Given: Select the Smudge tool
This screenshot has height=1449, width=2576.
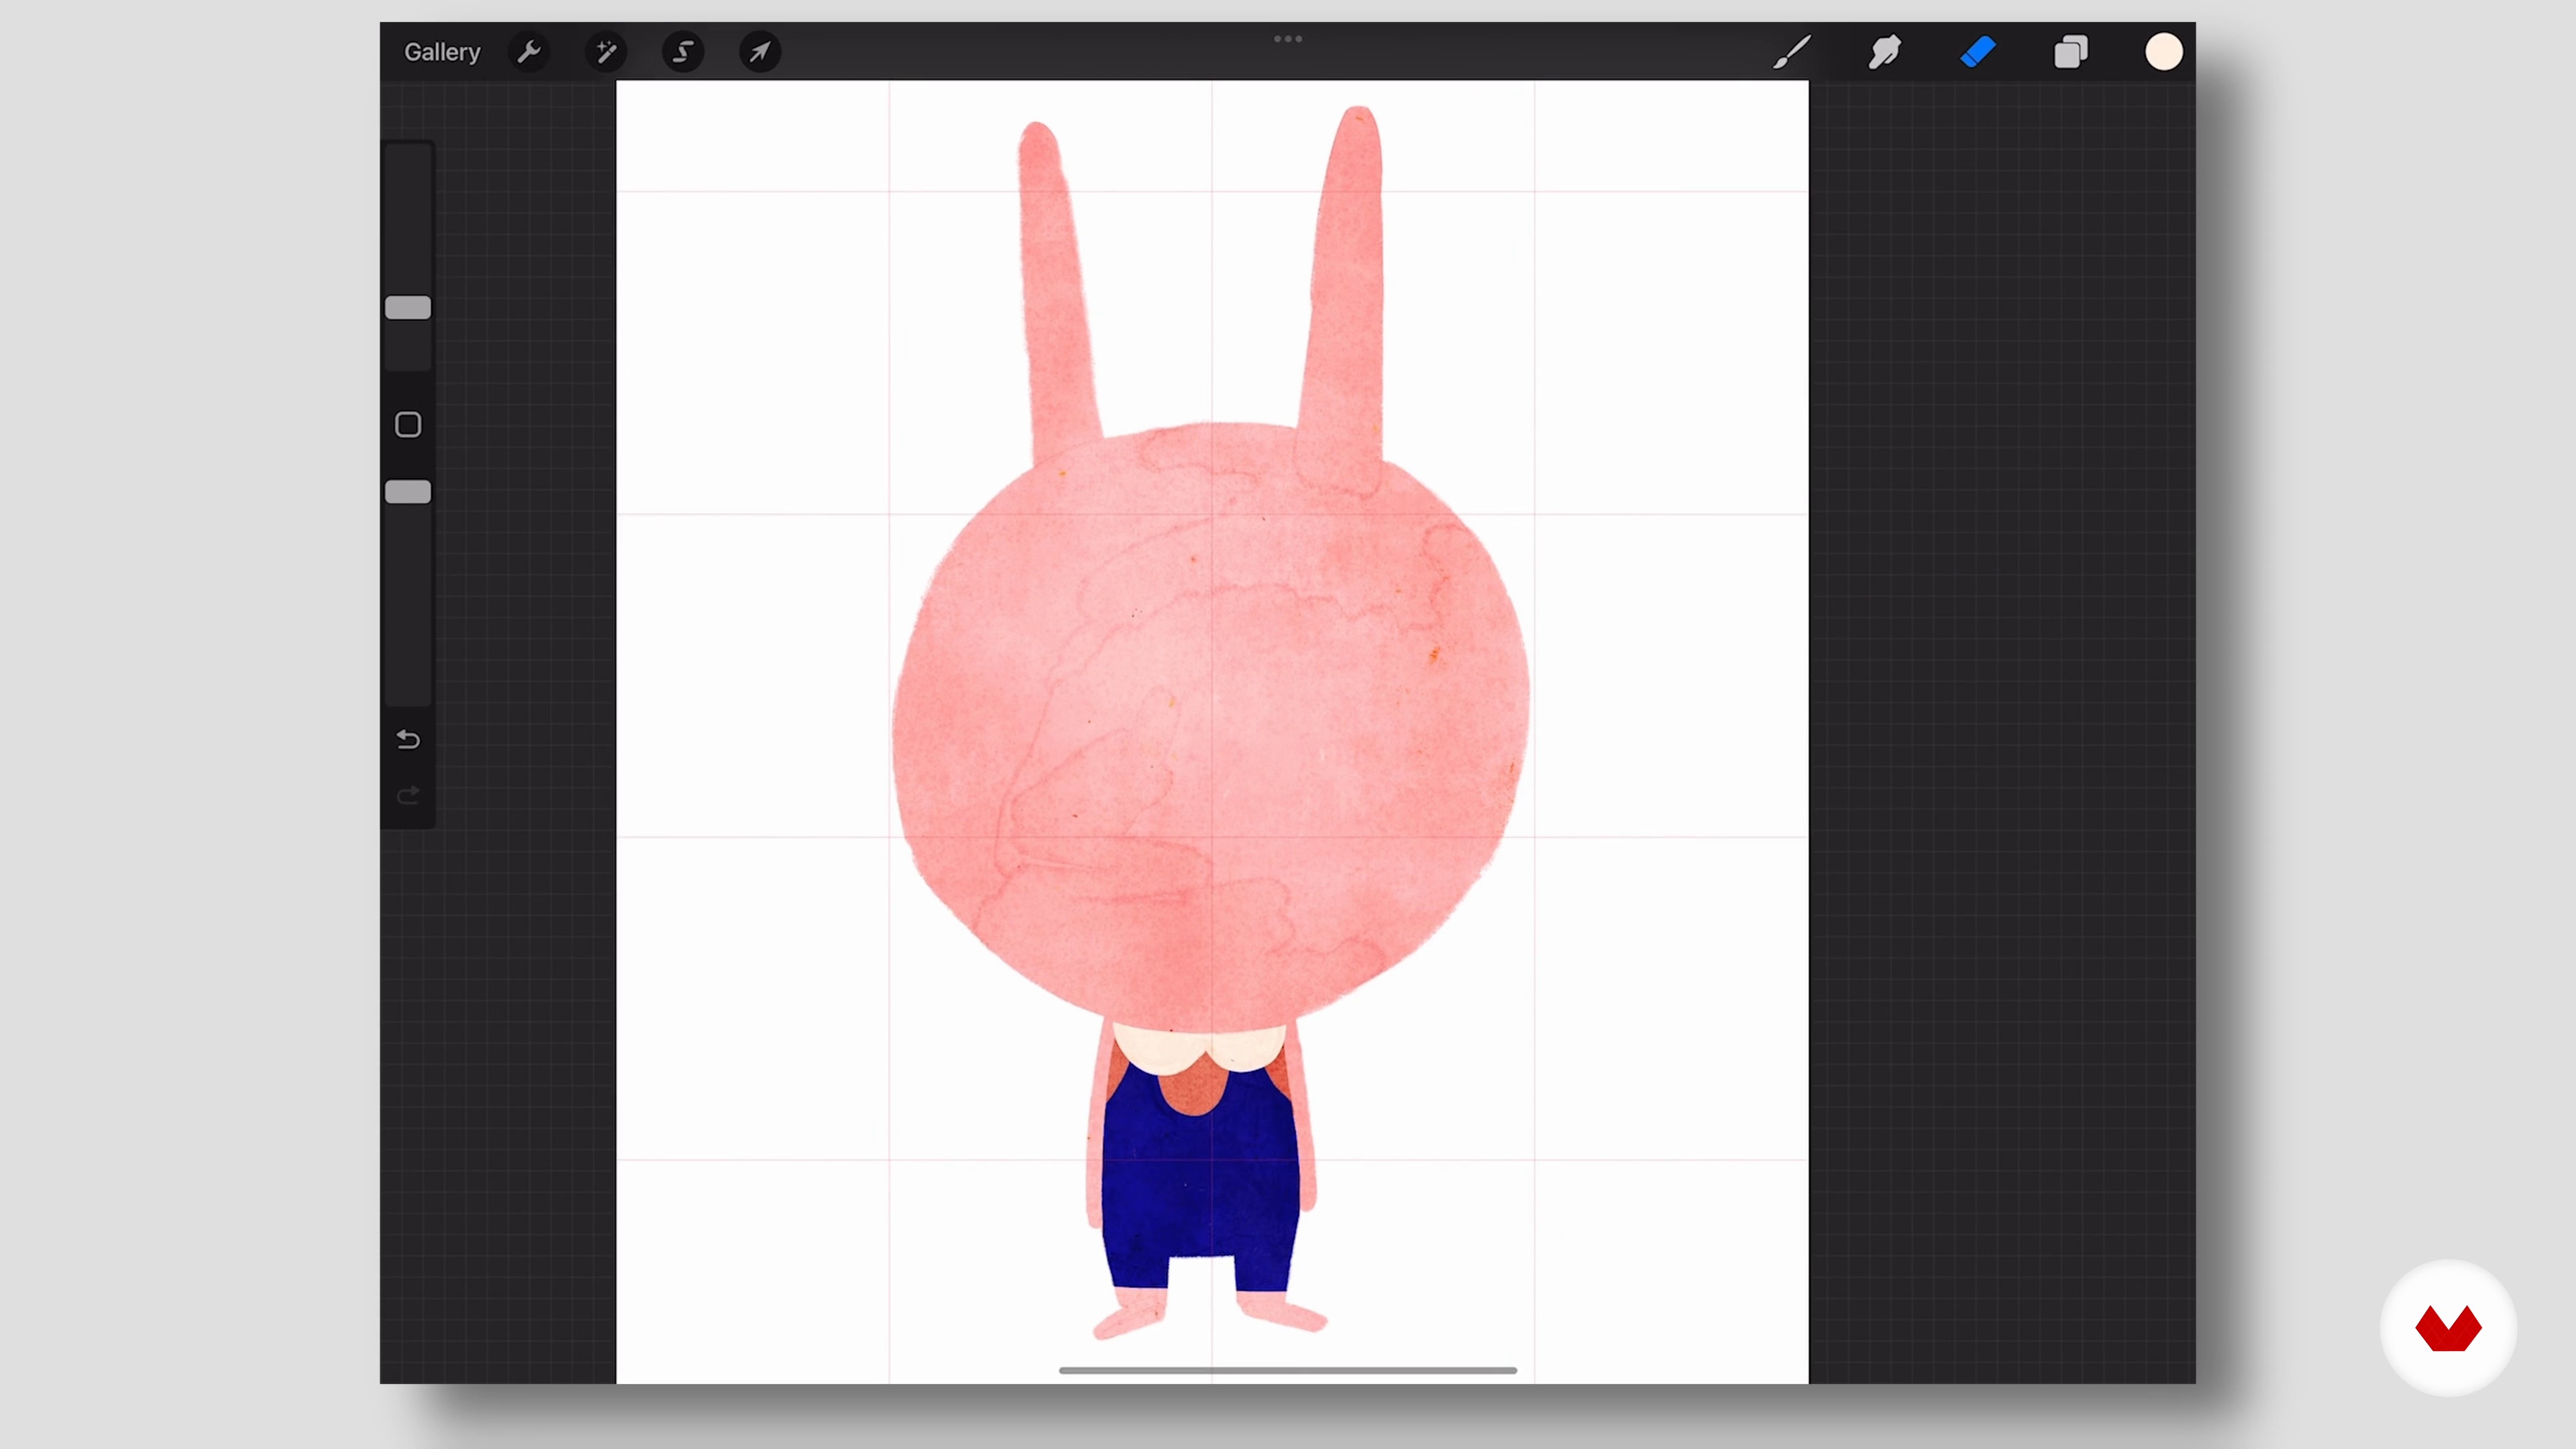Looking at the screenshot, I should [1884, 52].
